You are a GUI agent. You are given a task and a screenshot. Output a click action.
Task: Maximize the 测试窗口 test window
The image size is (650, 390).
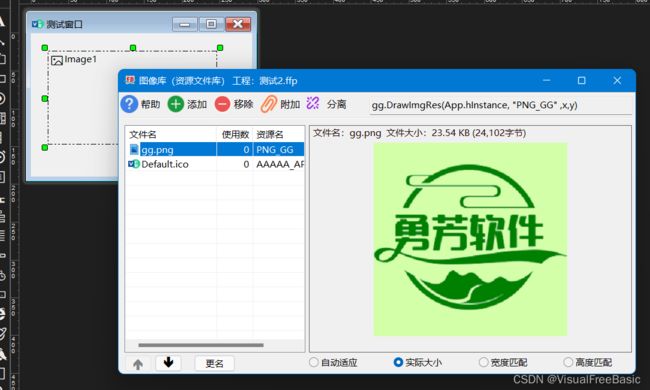(211, 24)
